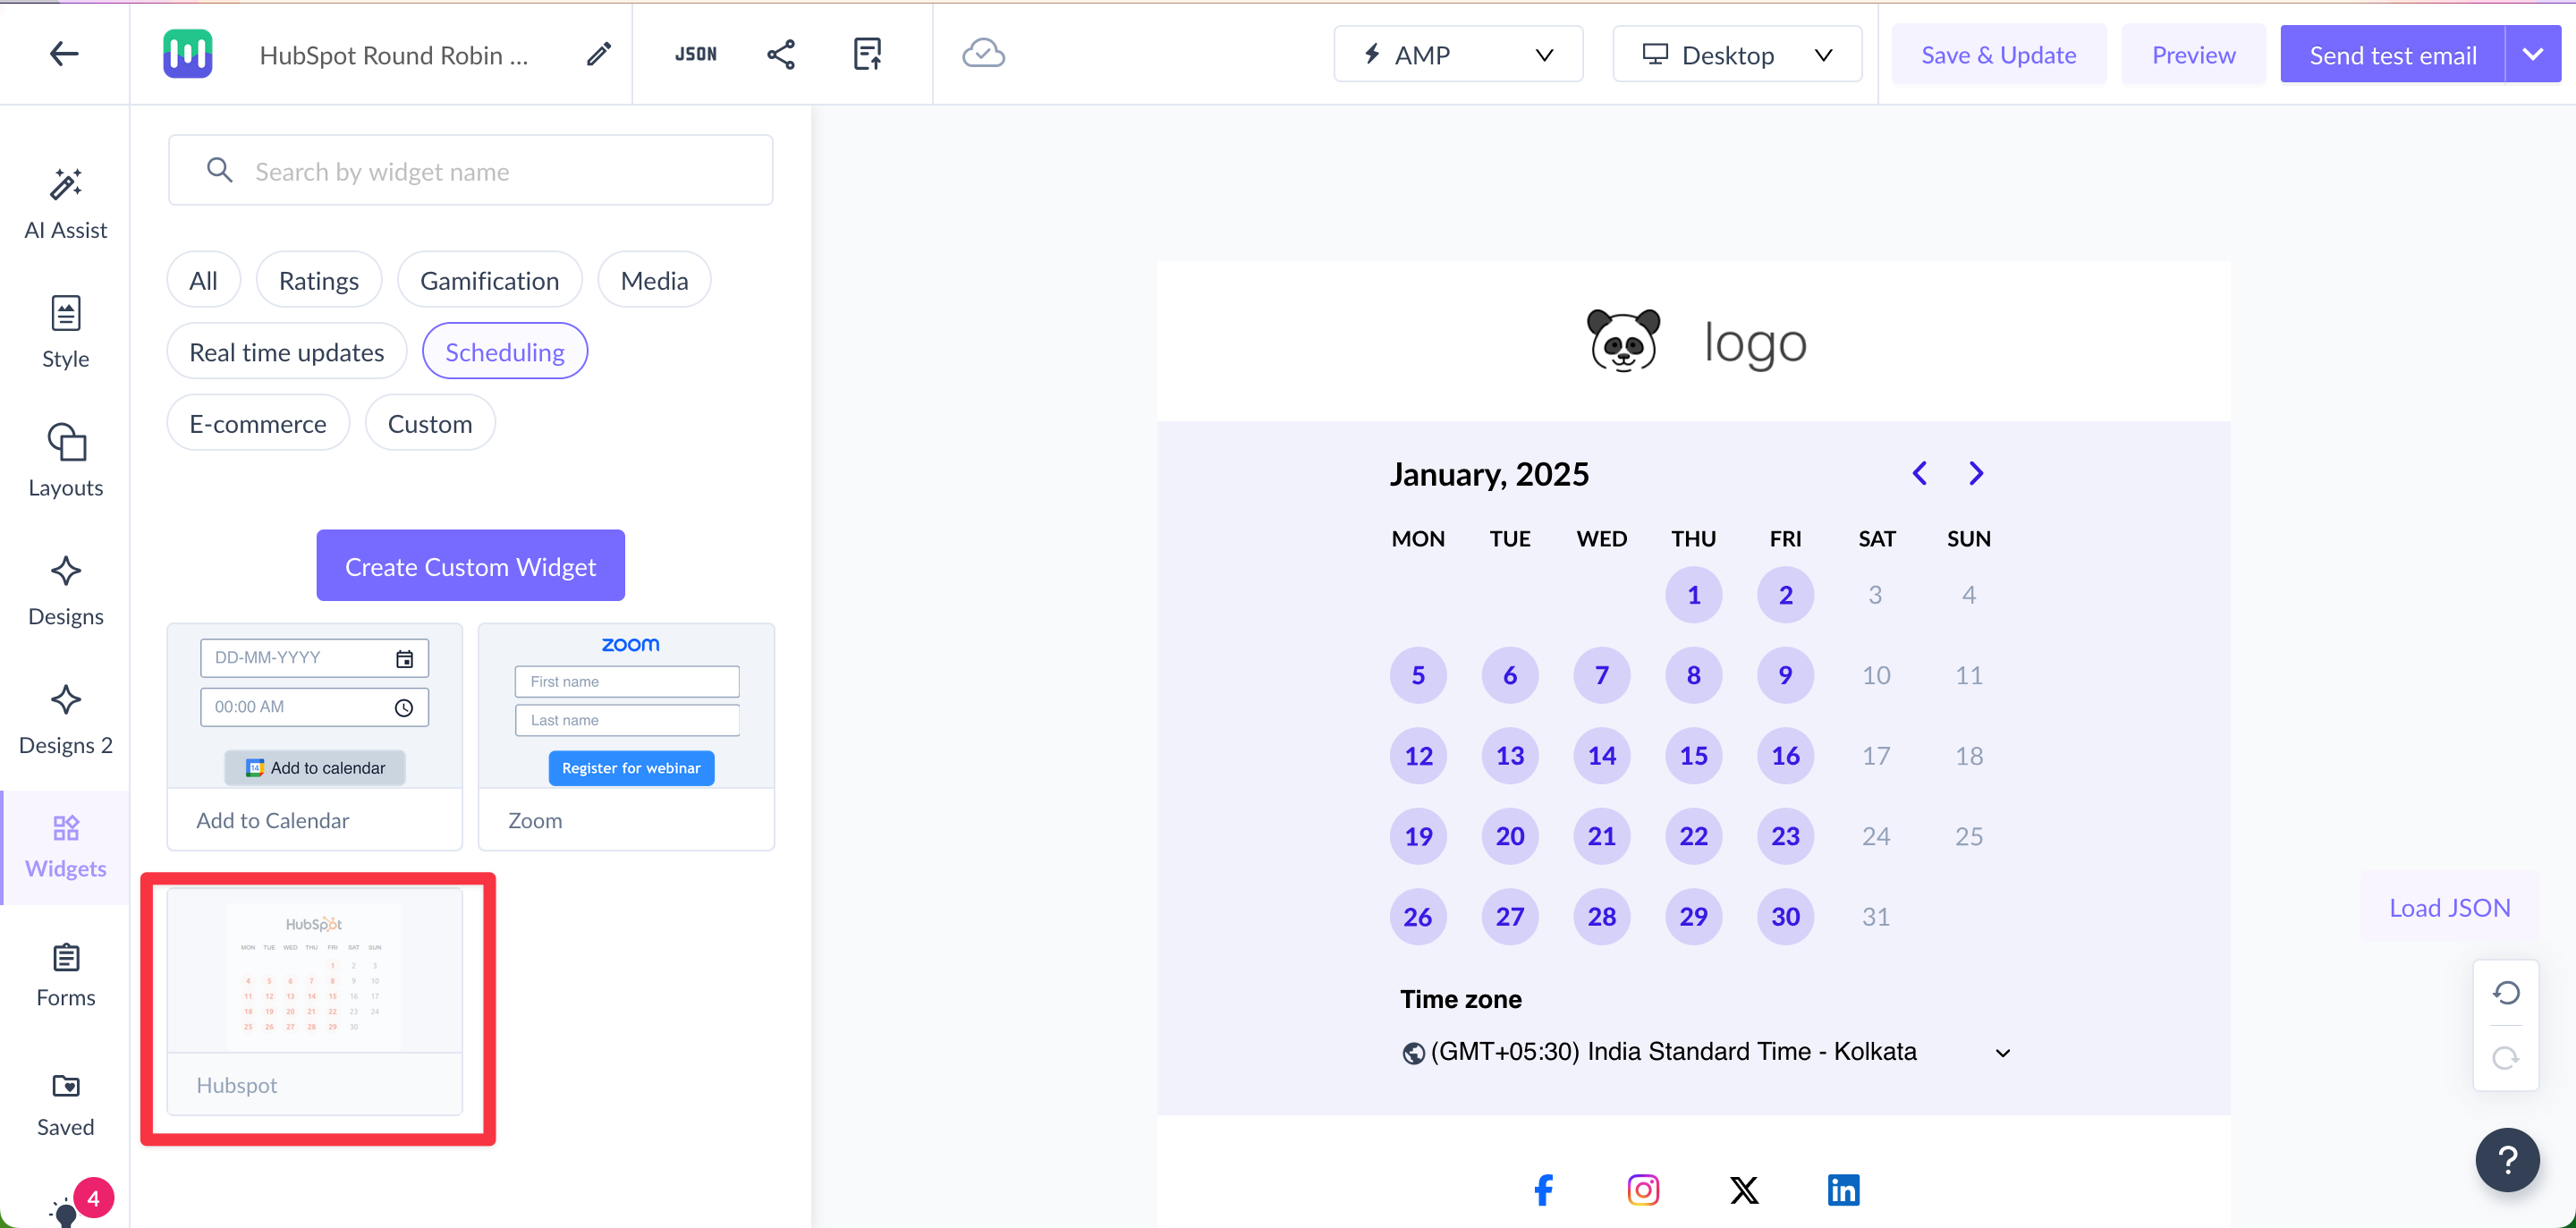Open the Designs 2 sidebar panel
The height and width of the screenshot is (1228, 2576).
65,719
